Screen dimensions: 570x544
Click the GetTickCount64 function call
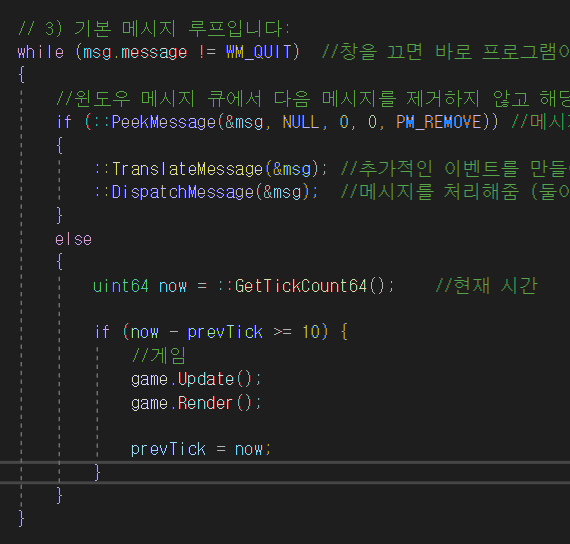tap(301, 286)
